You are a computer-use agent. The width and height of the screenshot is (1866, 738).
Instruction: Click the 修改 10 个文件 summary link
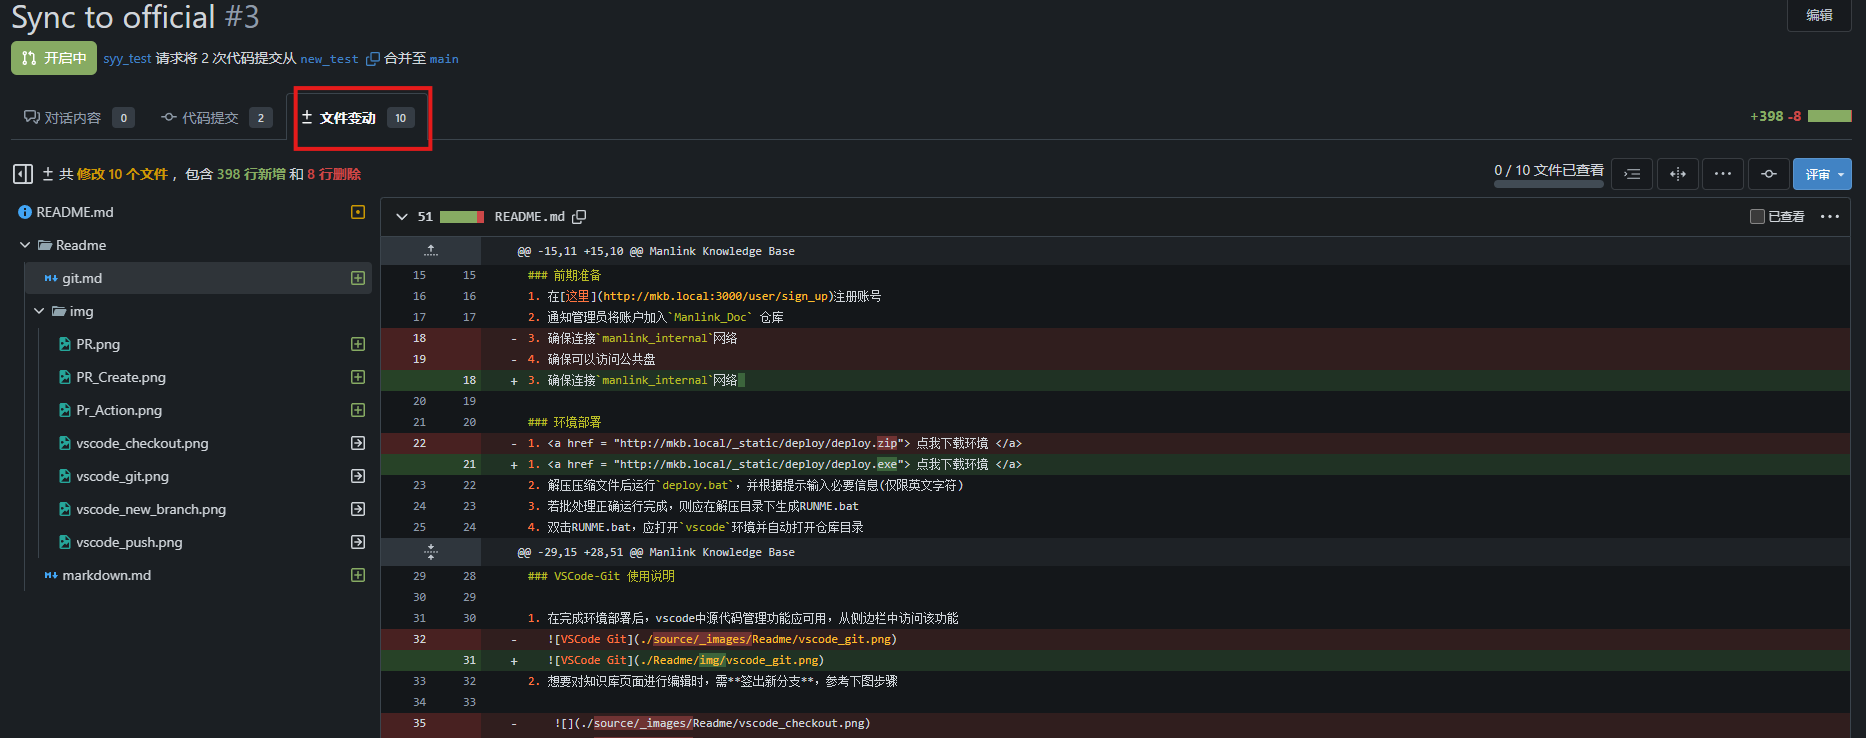(x=122, y=174)
